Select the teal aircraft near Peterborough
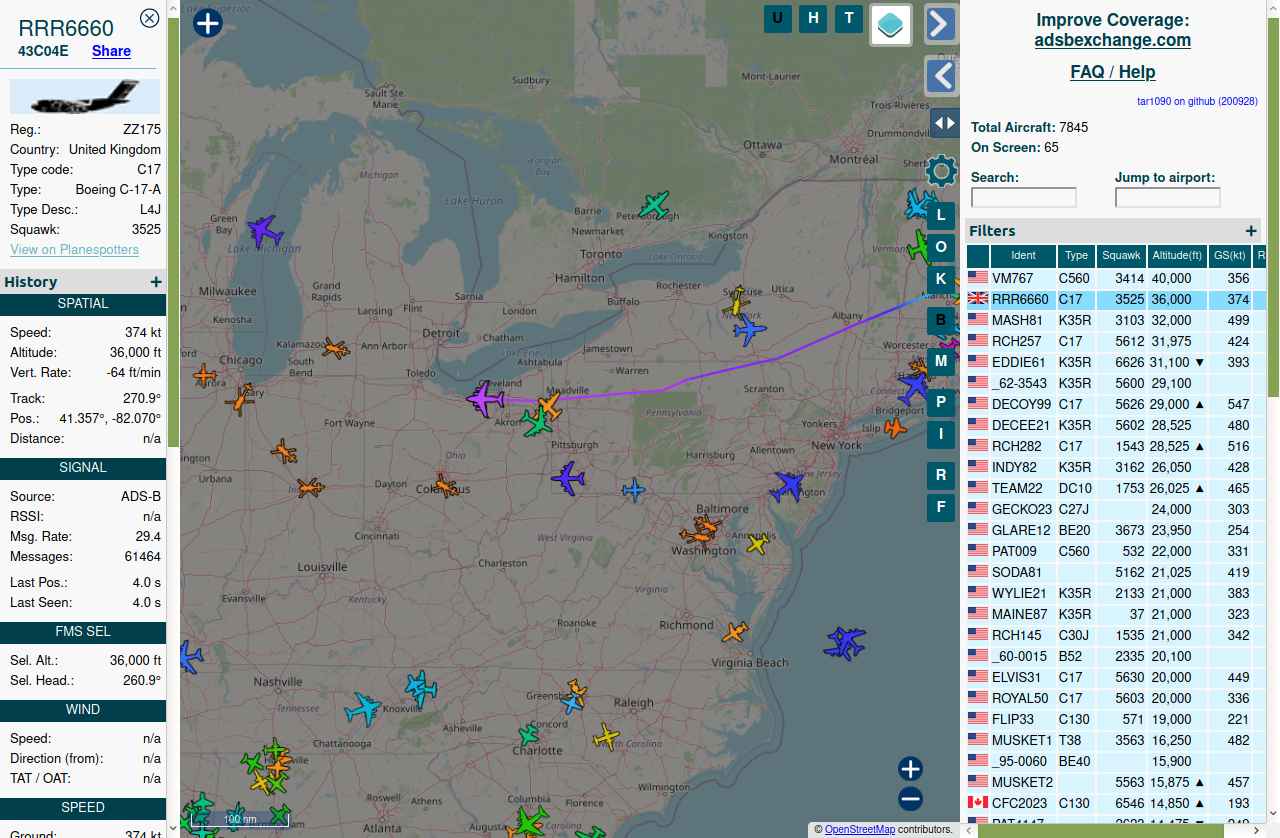Image resolution: width=1280 pixels, height=838 pixels. click(654, 205)
